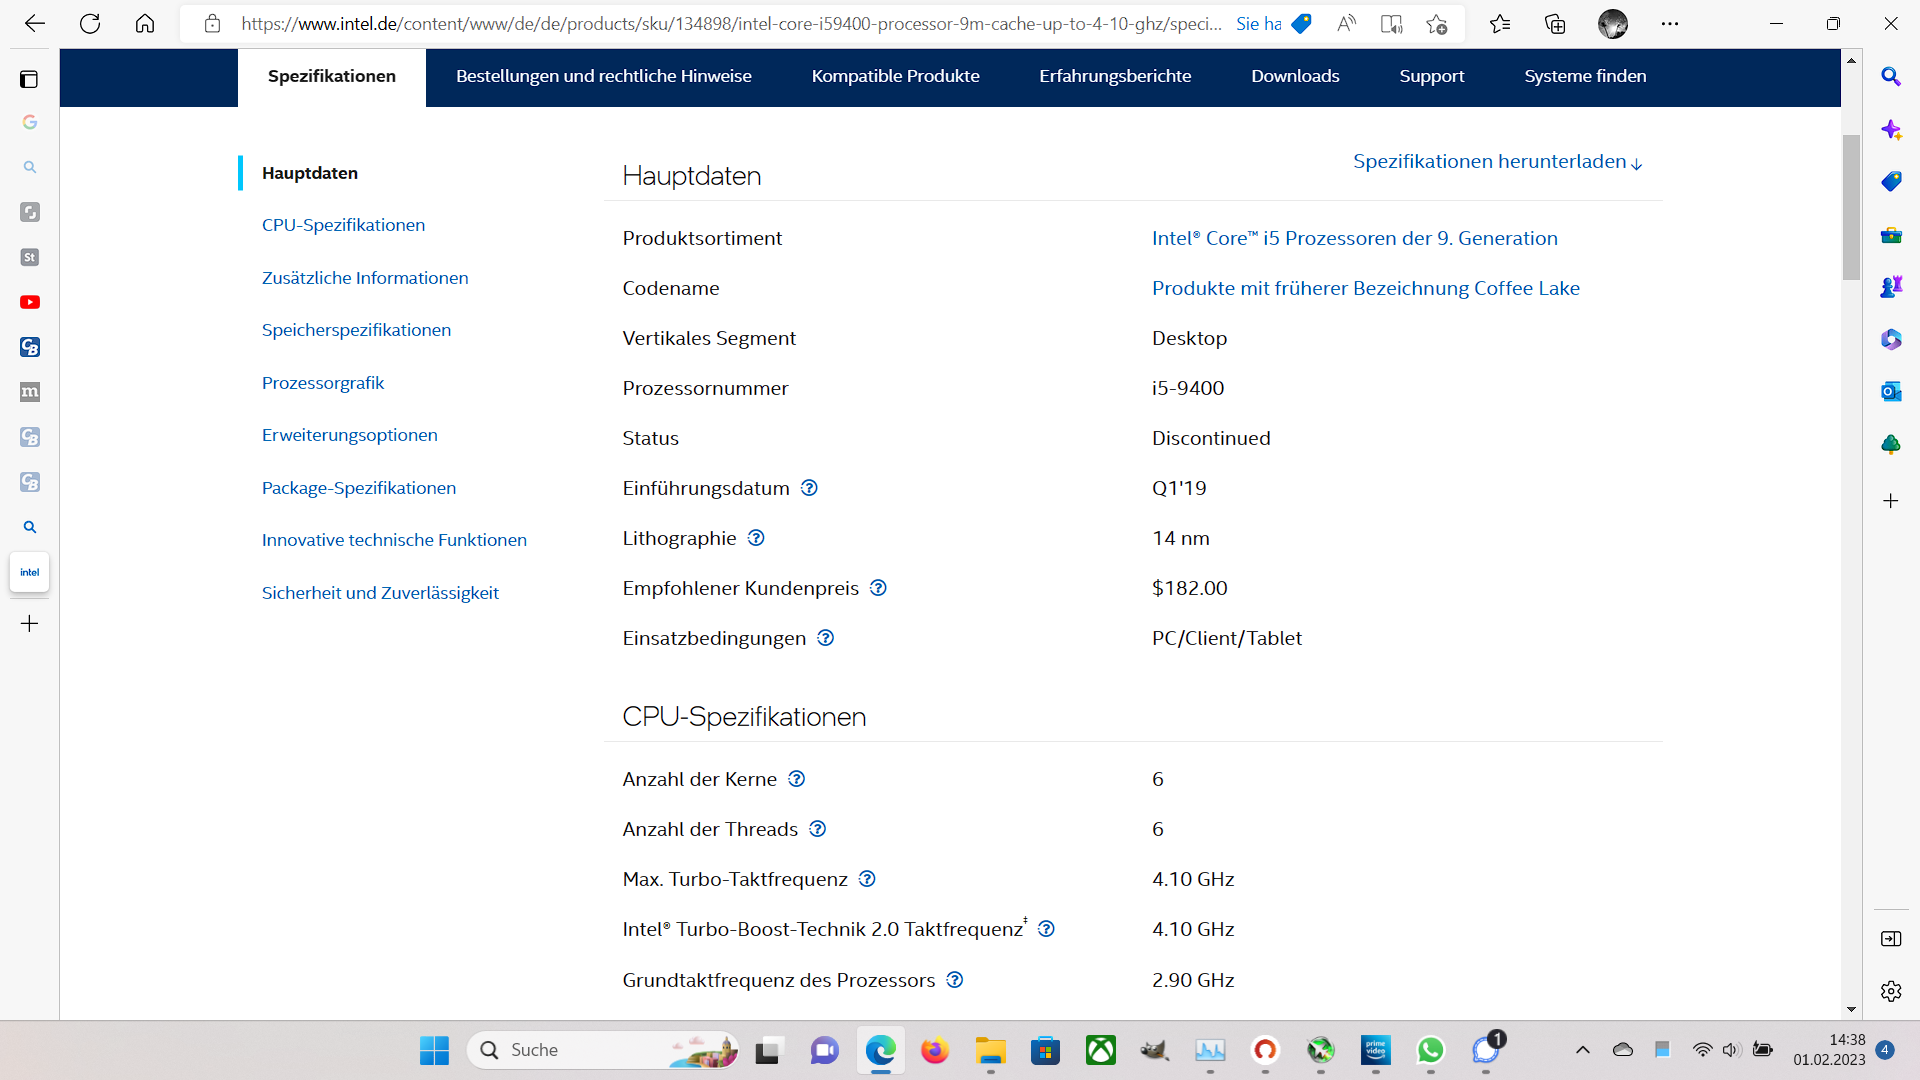Screen dimensions: 1920x1080
Task: Show help for Anzahl der Threads
Action: [x=818, y=829]
